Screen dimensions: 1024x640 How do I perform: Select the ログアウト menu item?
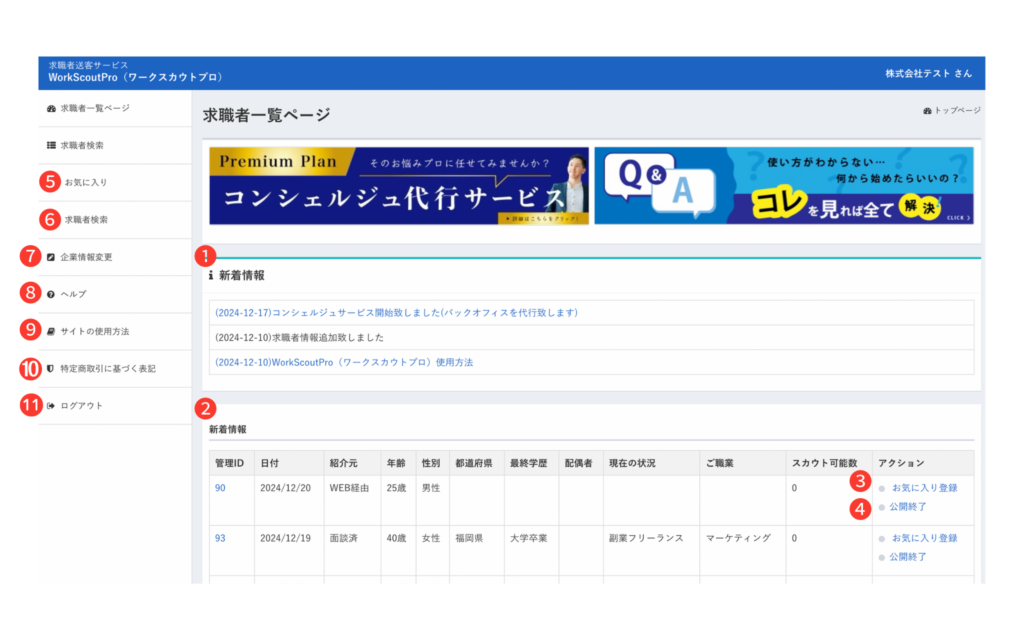coord(81,405)
